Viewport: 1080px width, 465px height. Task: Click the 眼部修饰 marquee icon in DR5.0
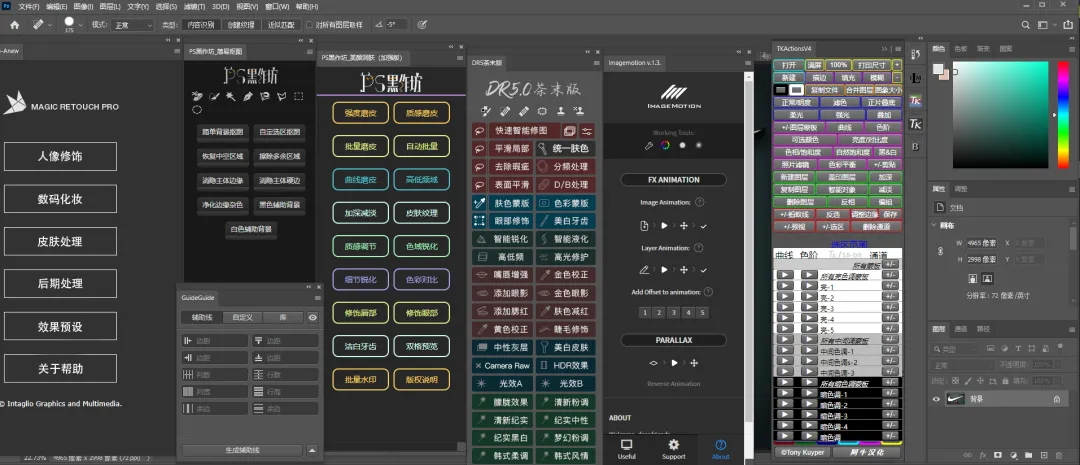pyautogui.click(x=479, y=220)
